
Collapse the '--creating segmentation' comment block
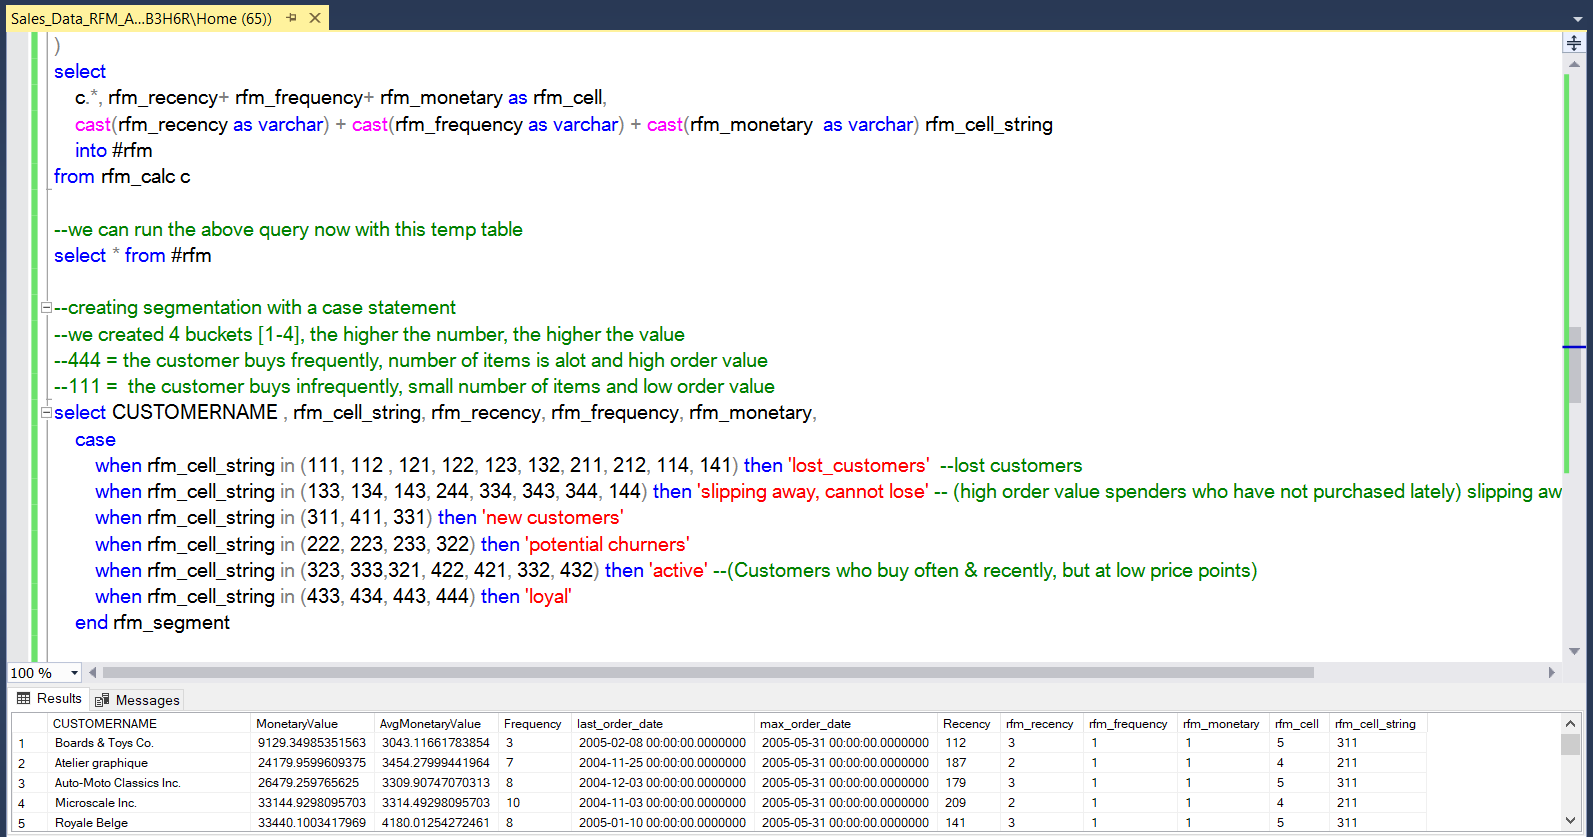(x=46, y=308)
